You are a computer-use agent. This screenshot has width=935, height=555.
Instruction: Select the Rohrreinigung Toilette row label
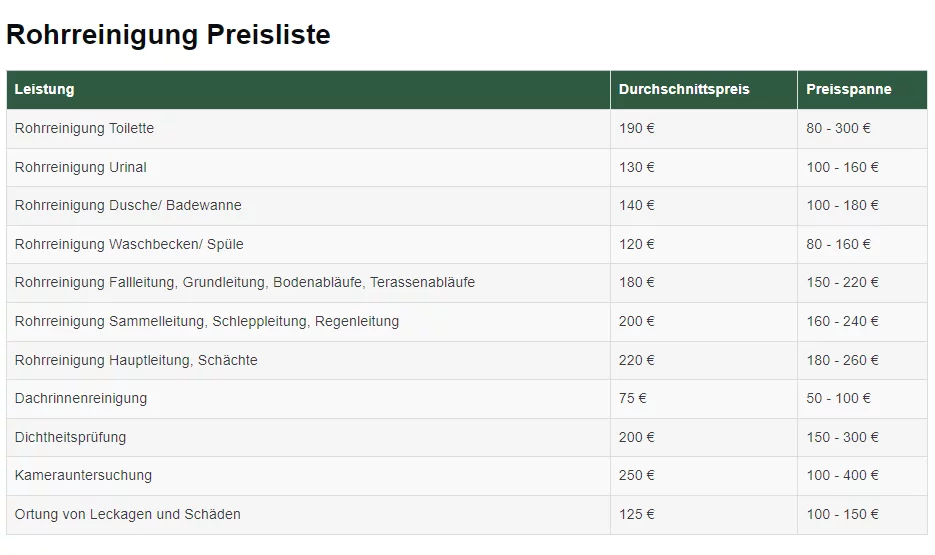[x=85, y=128]
